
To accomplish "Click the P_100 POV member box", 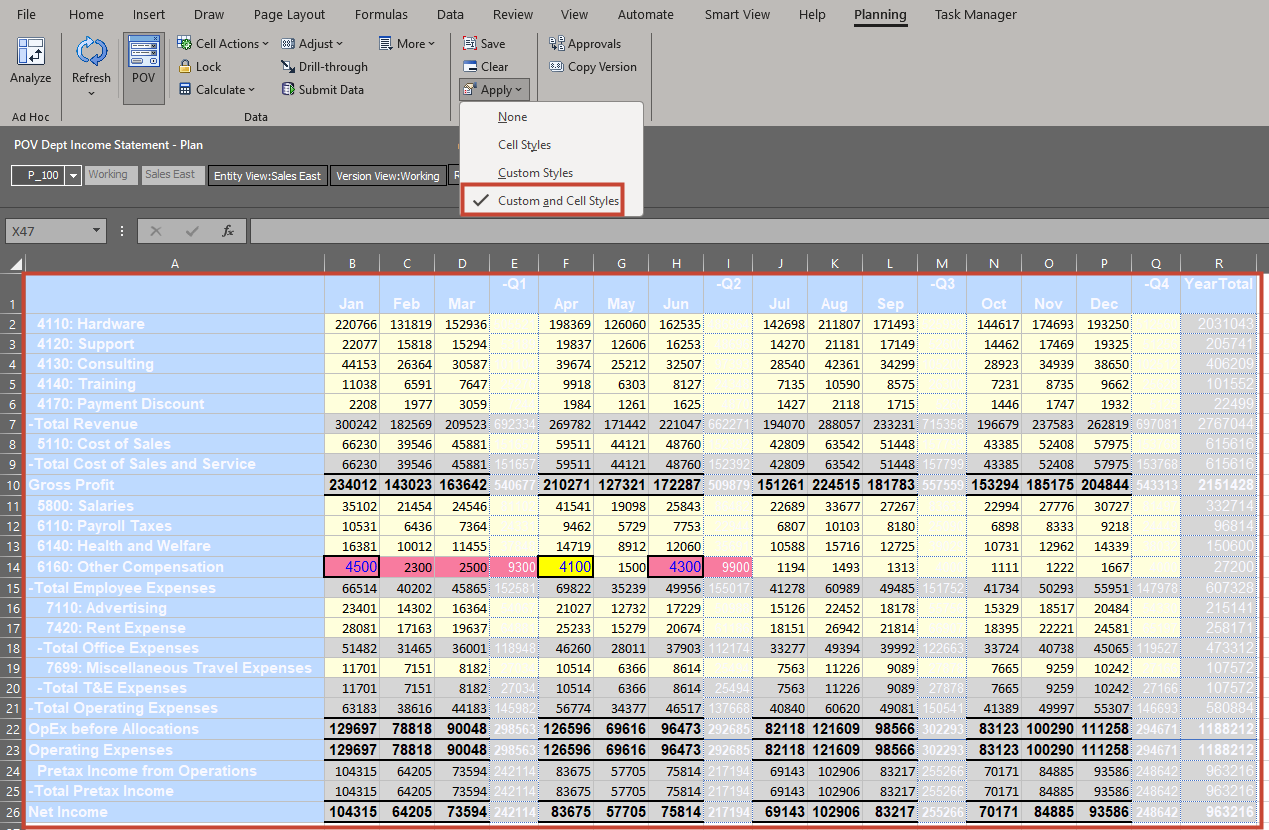I will [39, 176].
